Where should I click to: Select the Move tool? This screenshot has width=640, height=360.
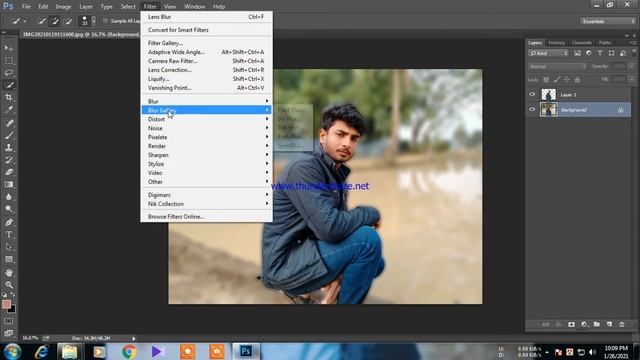[9, 48]
